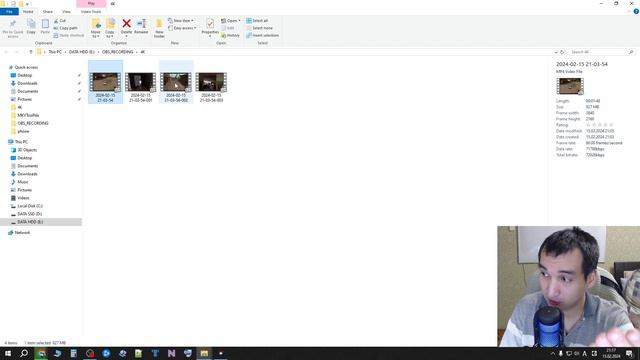This screenshot has height=360, width=640.
Task: Create a New folder from the ribbon
Action: [159, 29]
